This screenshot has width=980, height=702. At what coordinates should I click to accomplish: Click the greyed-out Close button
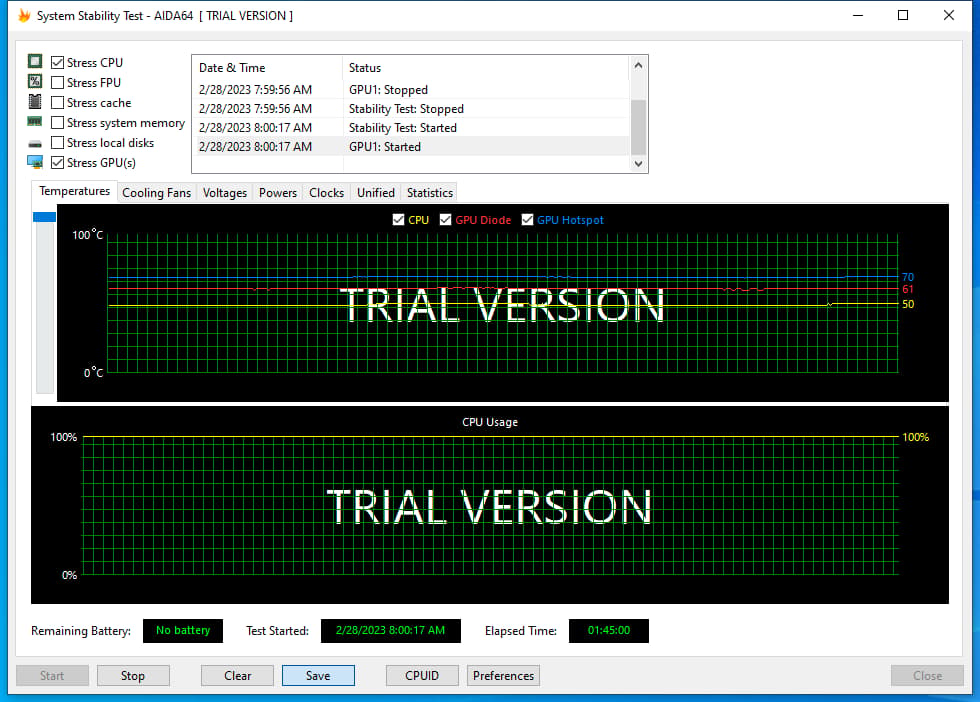[927, 676]
